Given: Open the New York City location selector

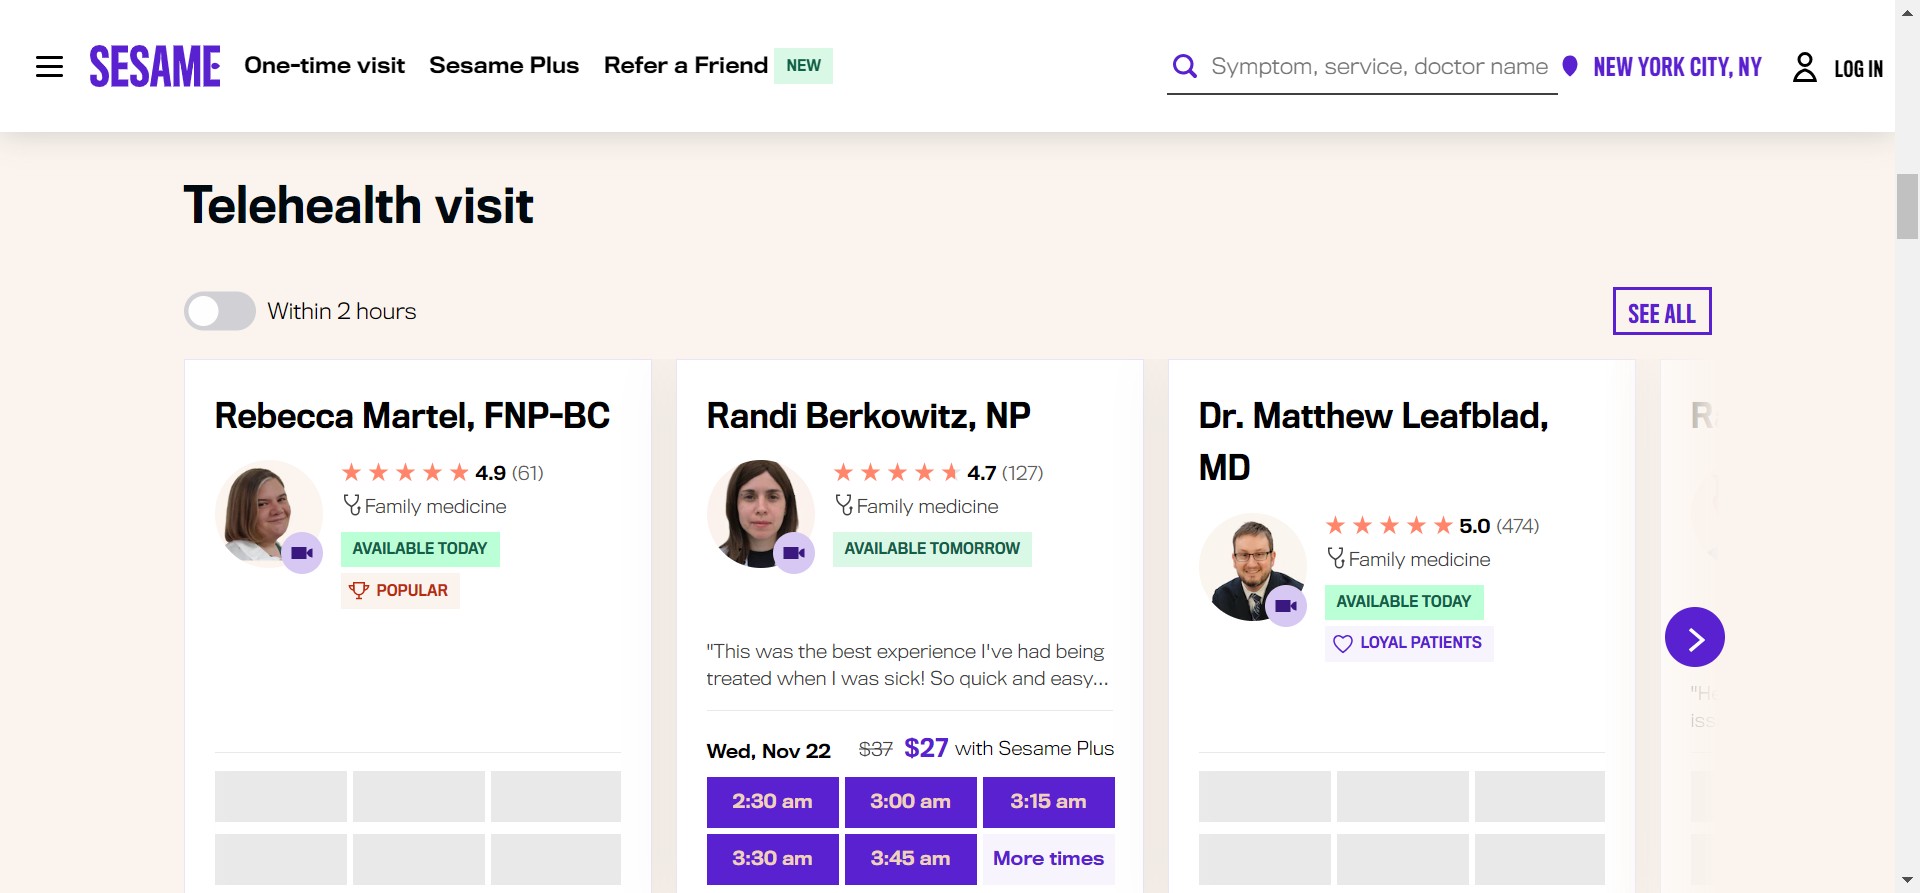Looking at the screenshot, I should coord(1677,67).
